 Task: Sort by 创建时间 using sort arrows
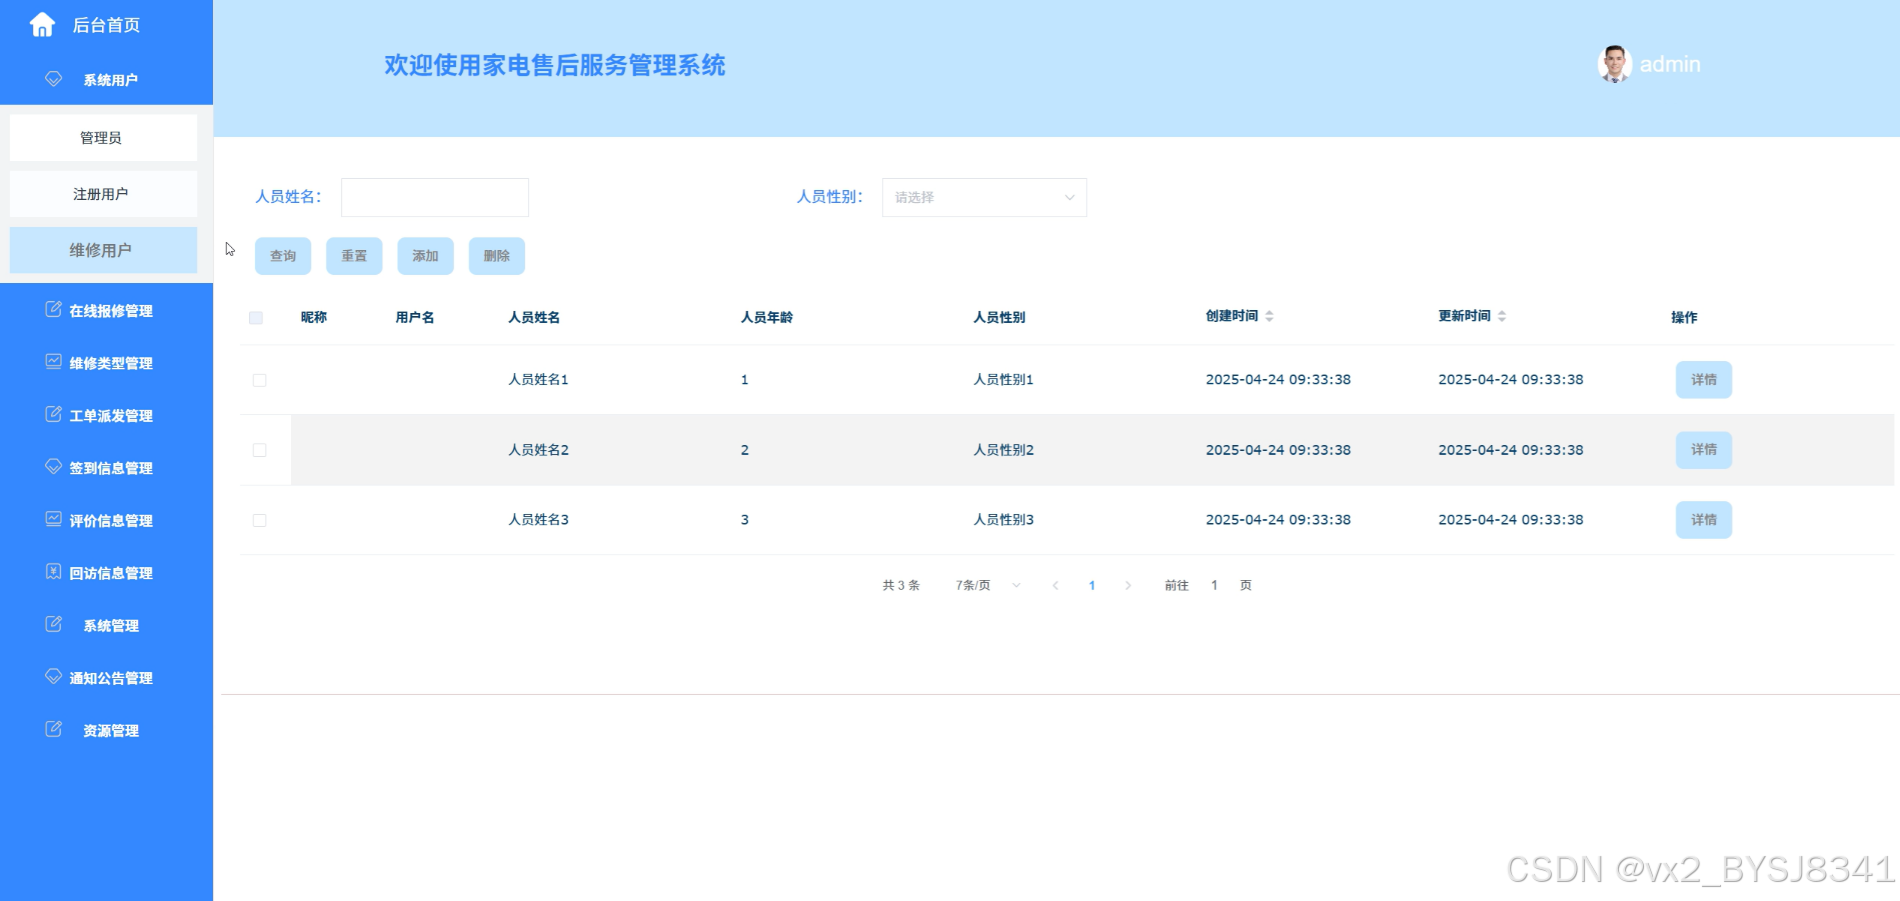click(1269, 316)
